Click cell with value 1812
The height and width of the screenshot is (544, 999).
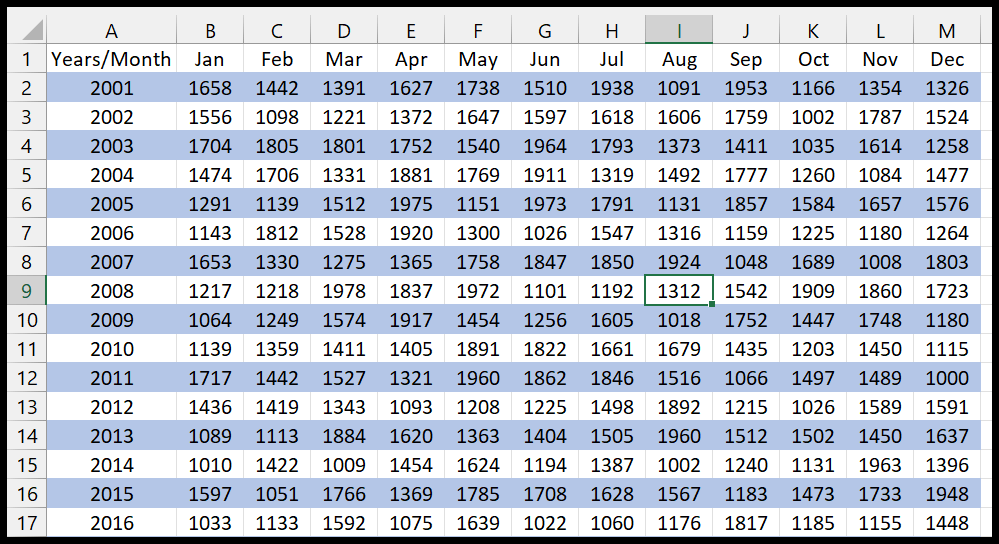pos(277,233)
